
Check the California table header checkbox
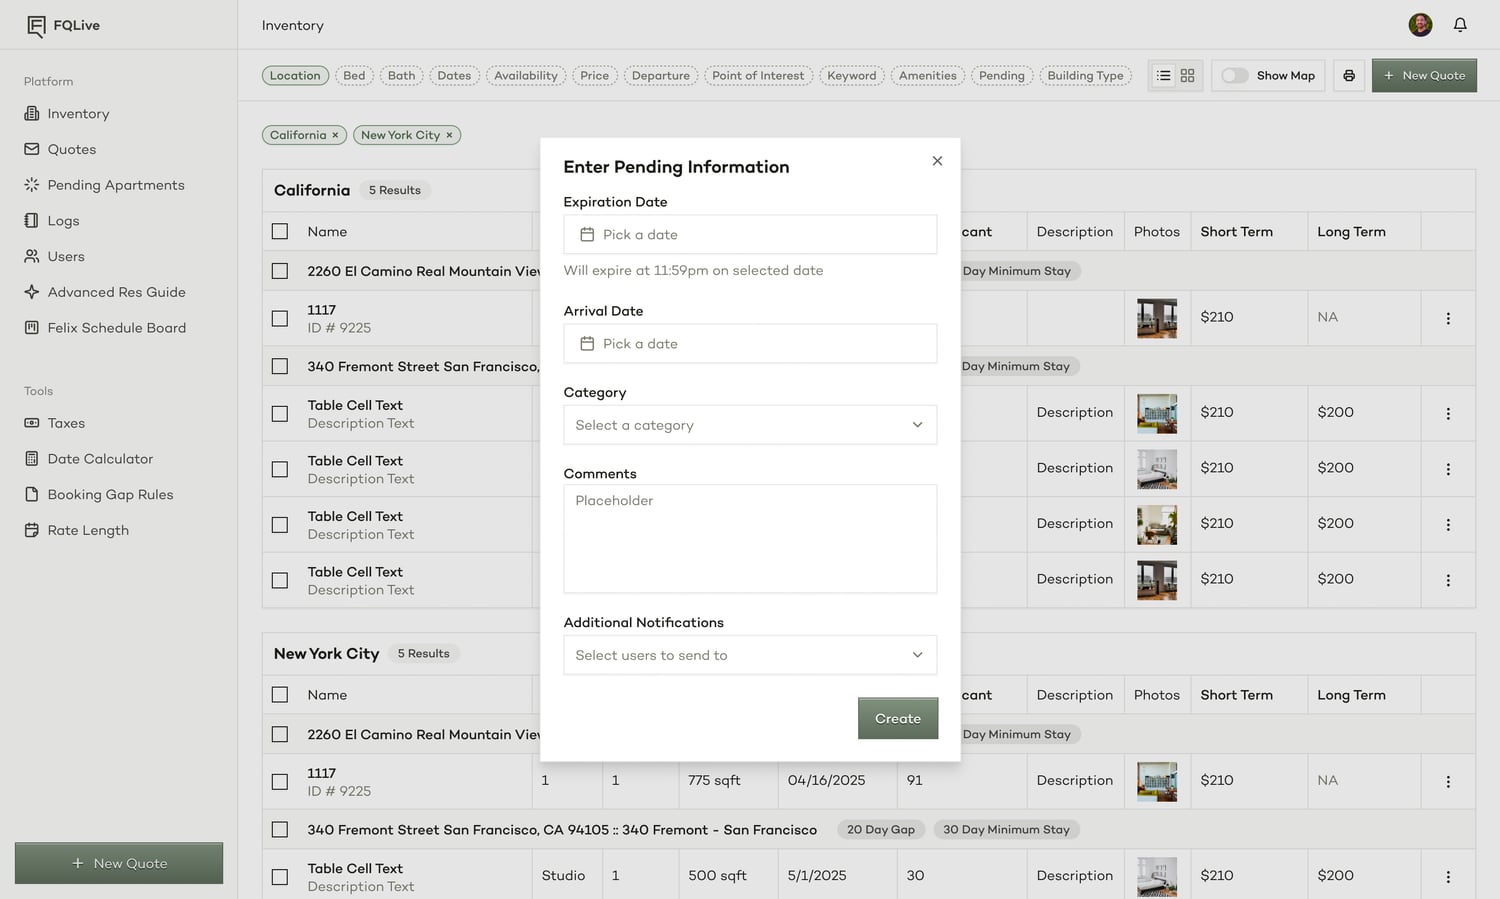click(280, 231)
